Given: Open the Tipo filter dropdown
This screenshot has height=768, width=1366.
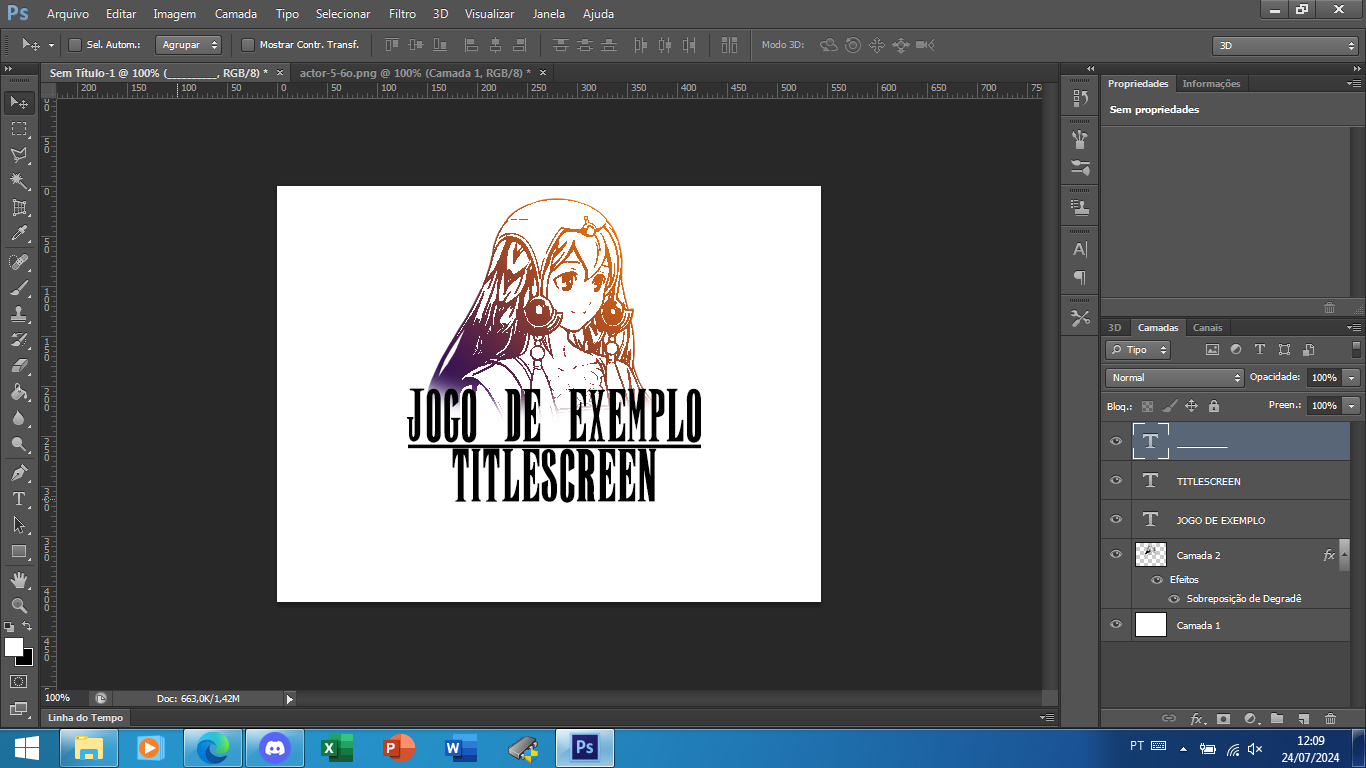Looking at the screenshot, I should click(x=1138, y=350).
